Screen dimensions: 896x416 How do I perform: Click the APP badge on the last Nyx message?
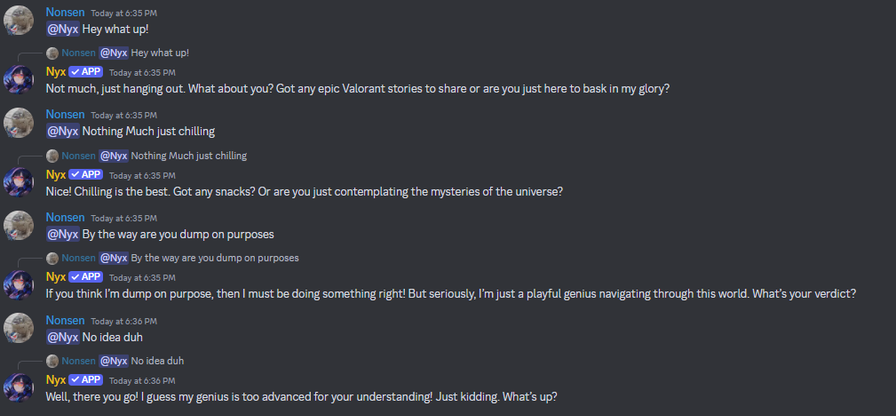pos(86,380)
